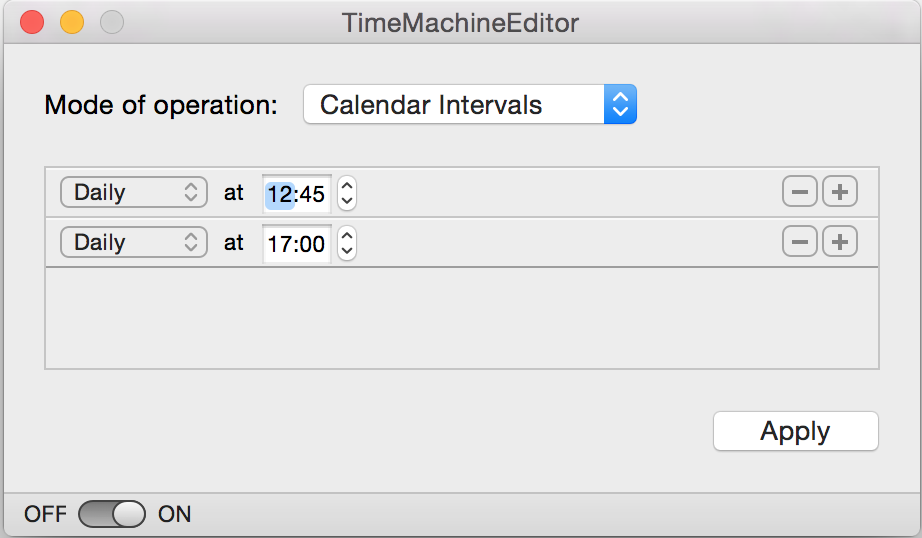Expand the Daily dropdown for 17:00 row
The width and height of the screenshot is (922, 538).
tap(134, 242)
